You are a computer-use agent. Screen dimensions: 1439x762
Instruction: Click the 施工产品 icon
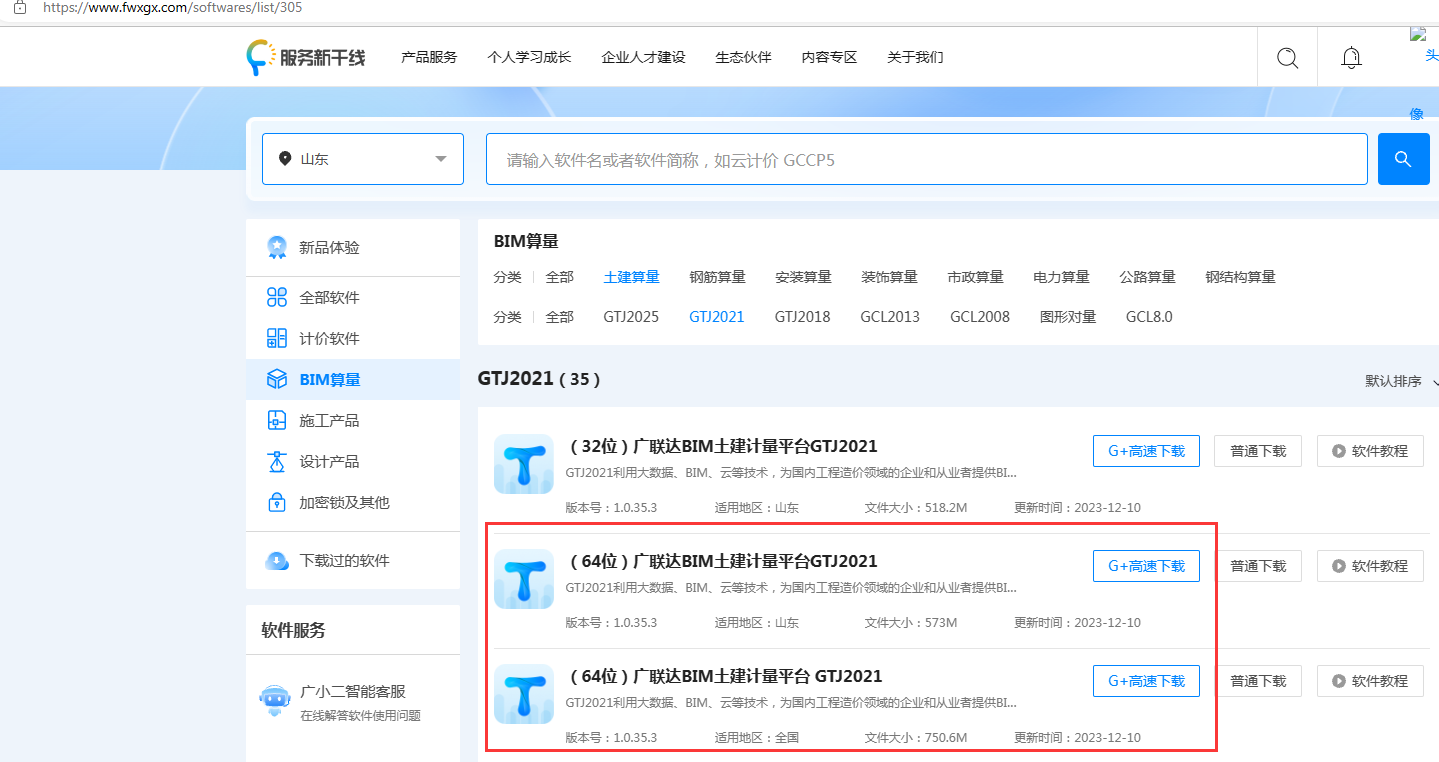pos(277,420)
